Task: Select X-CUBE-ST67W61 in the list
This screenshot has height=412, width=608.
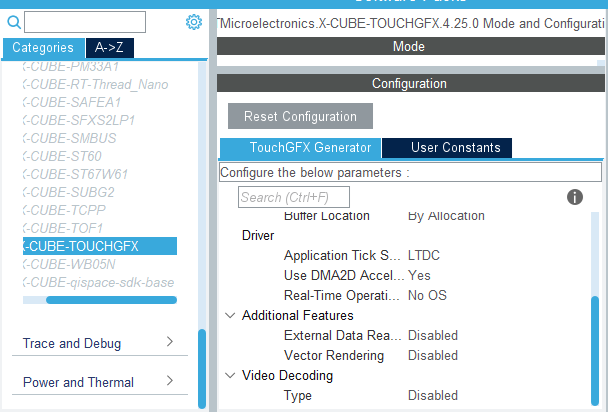Action: point(75,174)
